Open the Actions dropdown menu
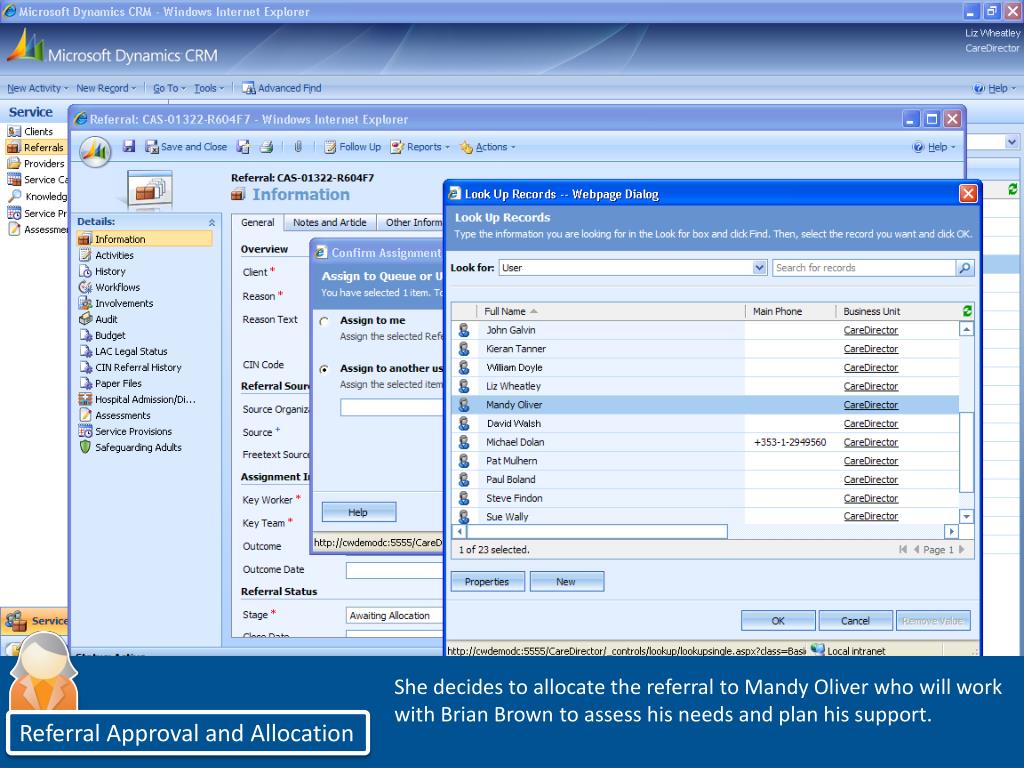1024x768 pixels. click(x=487, y=147)
